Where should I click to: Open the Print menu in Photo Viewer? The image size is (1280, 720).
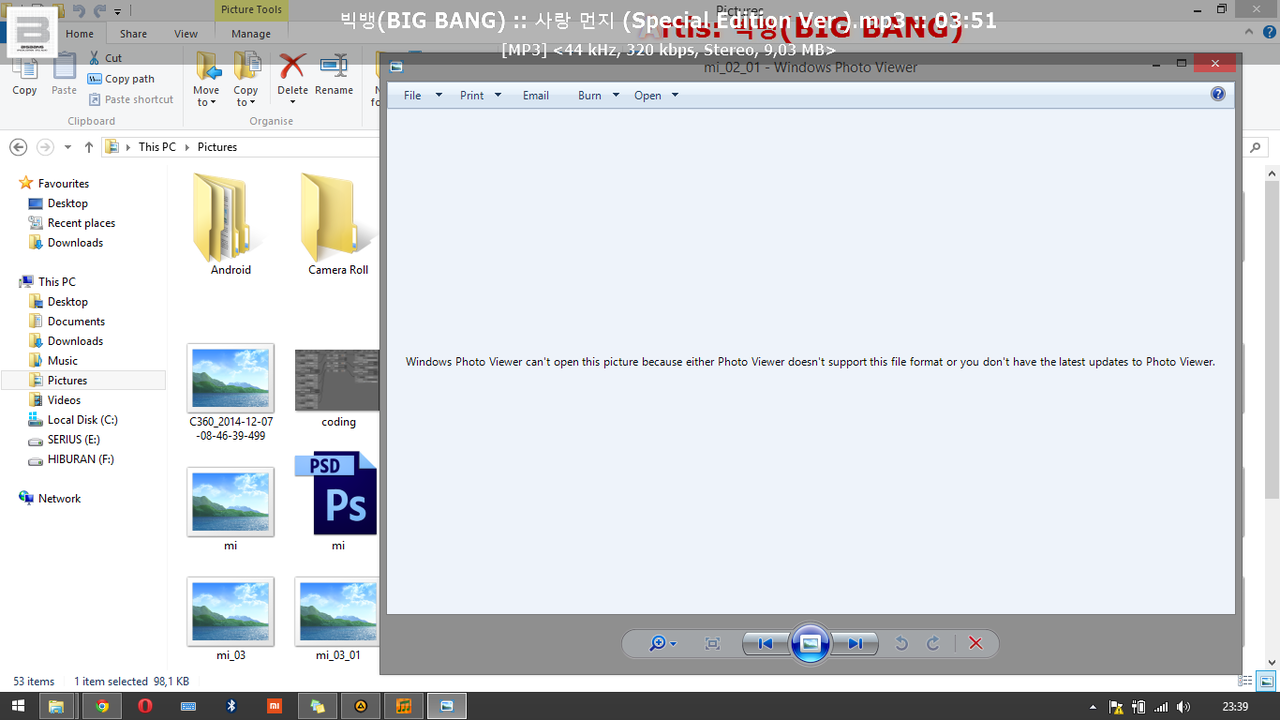pyautogui.click(x=480, y=95)
